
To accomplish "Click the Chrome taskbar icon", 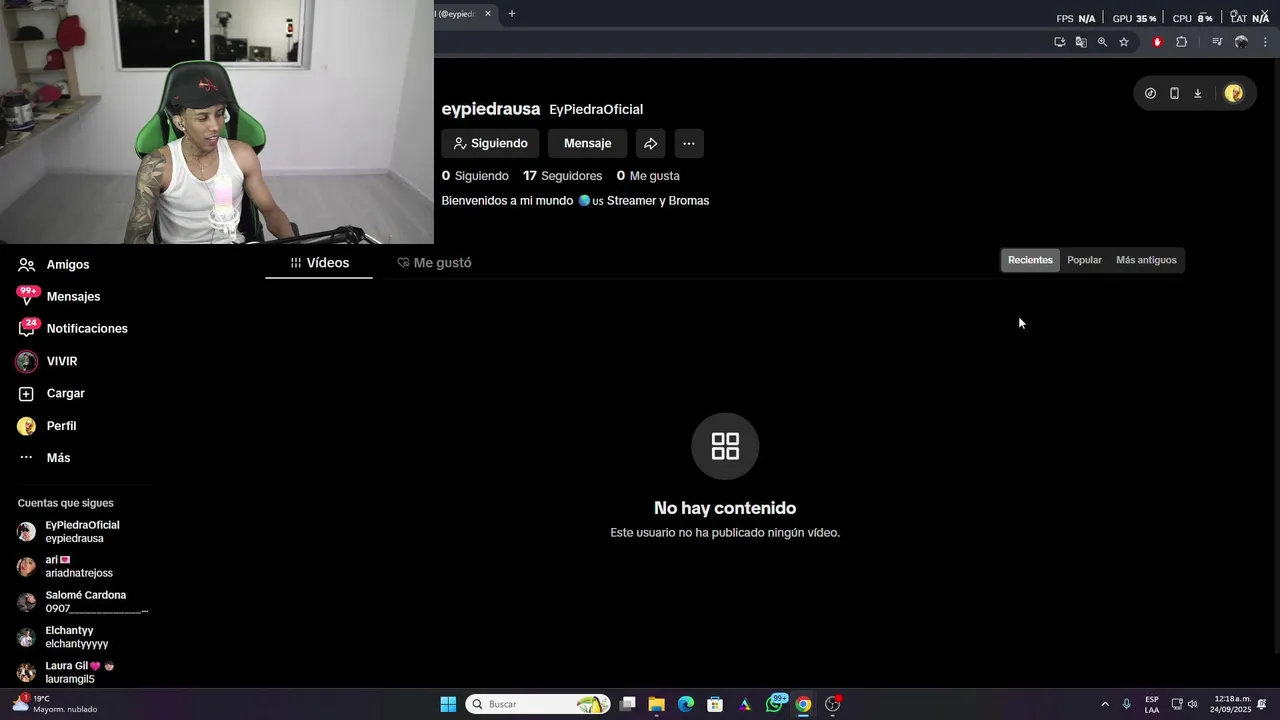I will (803, 704).
